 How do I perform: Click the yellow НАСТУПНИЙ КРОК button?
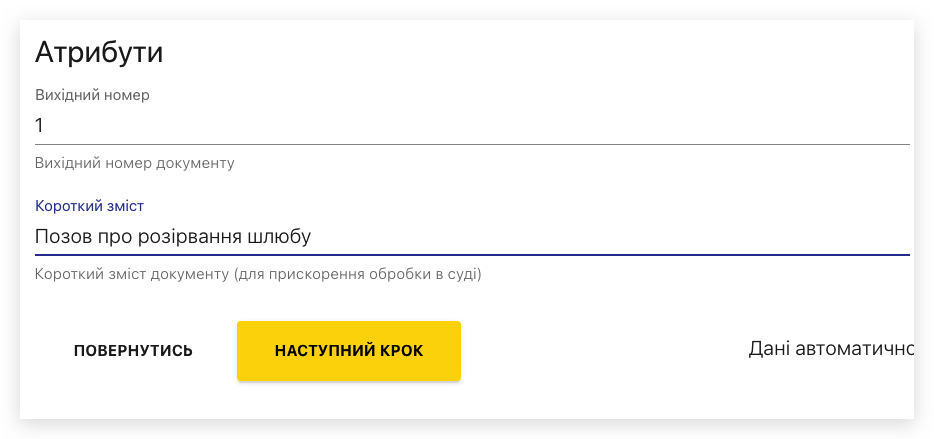pos(348,351)
